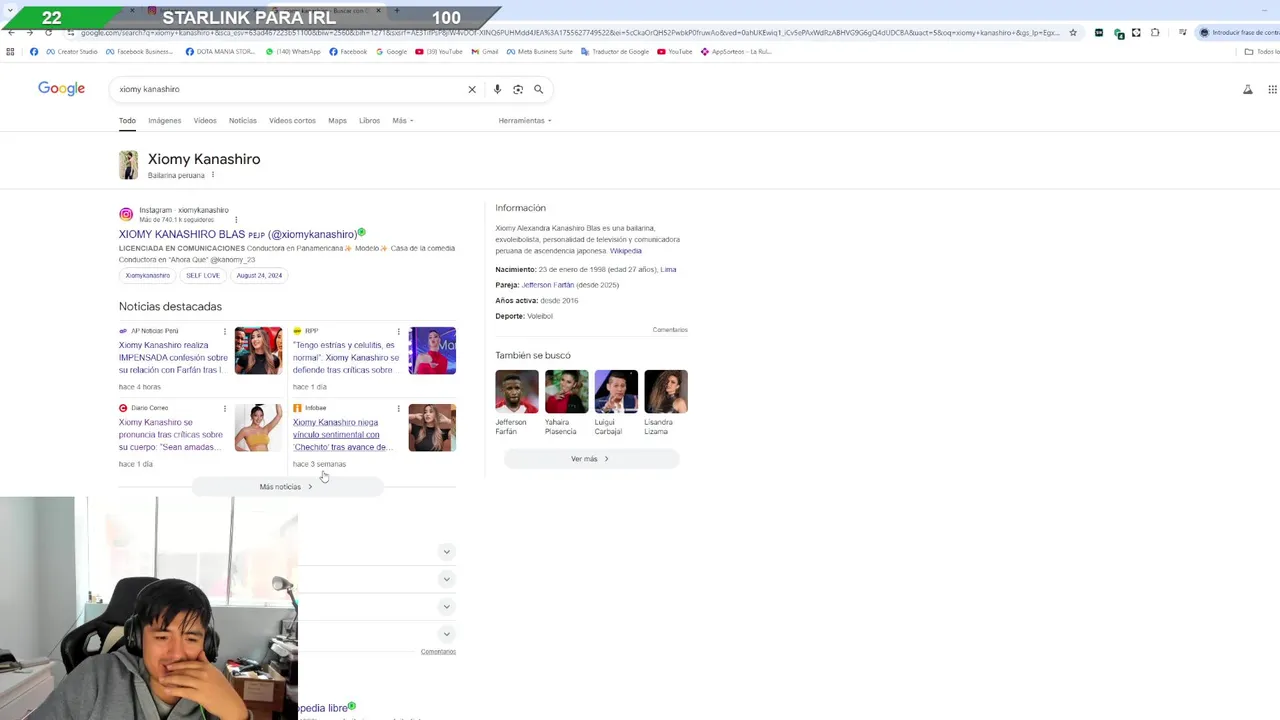
Task: Bookmark this page with the star icon
Action: pyautogui.click(x=1073, y=32)
